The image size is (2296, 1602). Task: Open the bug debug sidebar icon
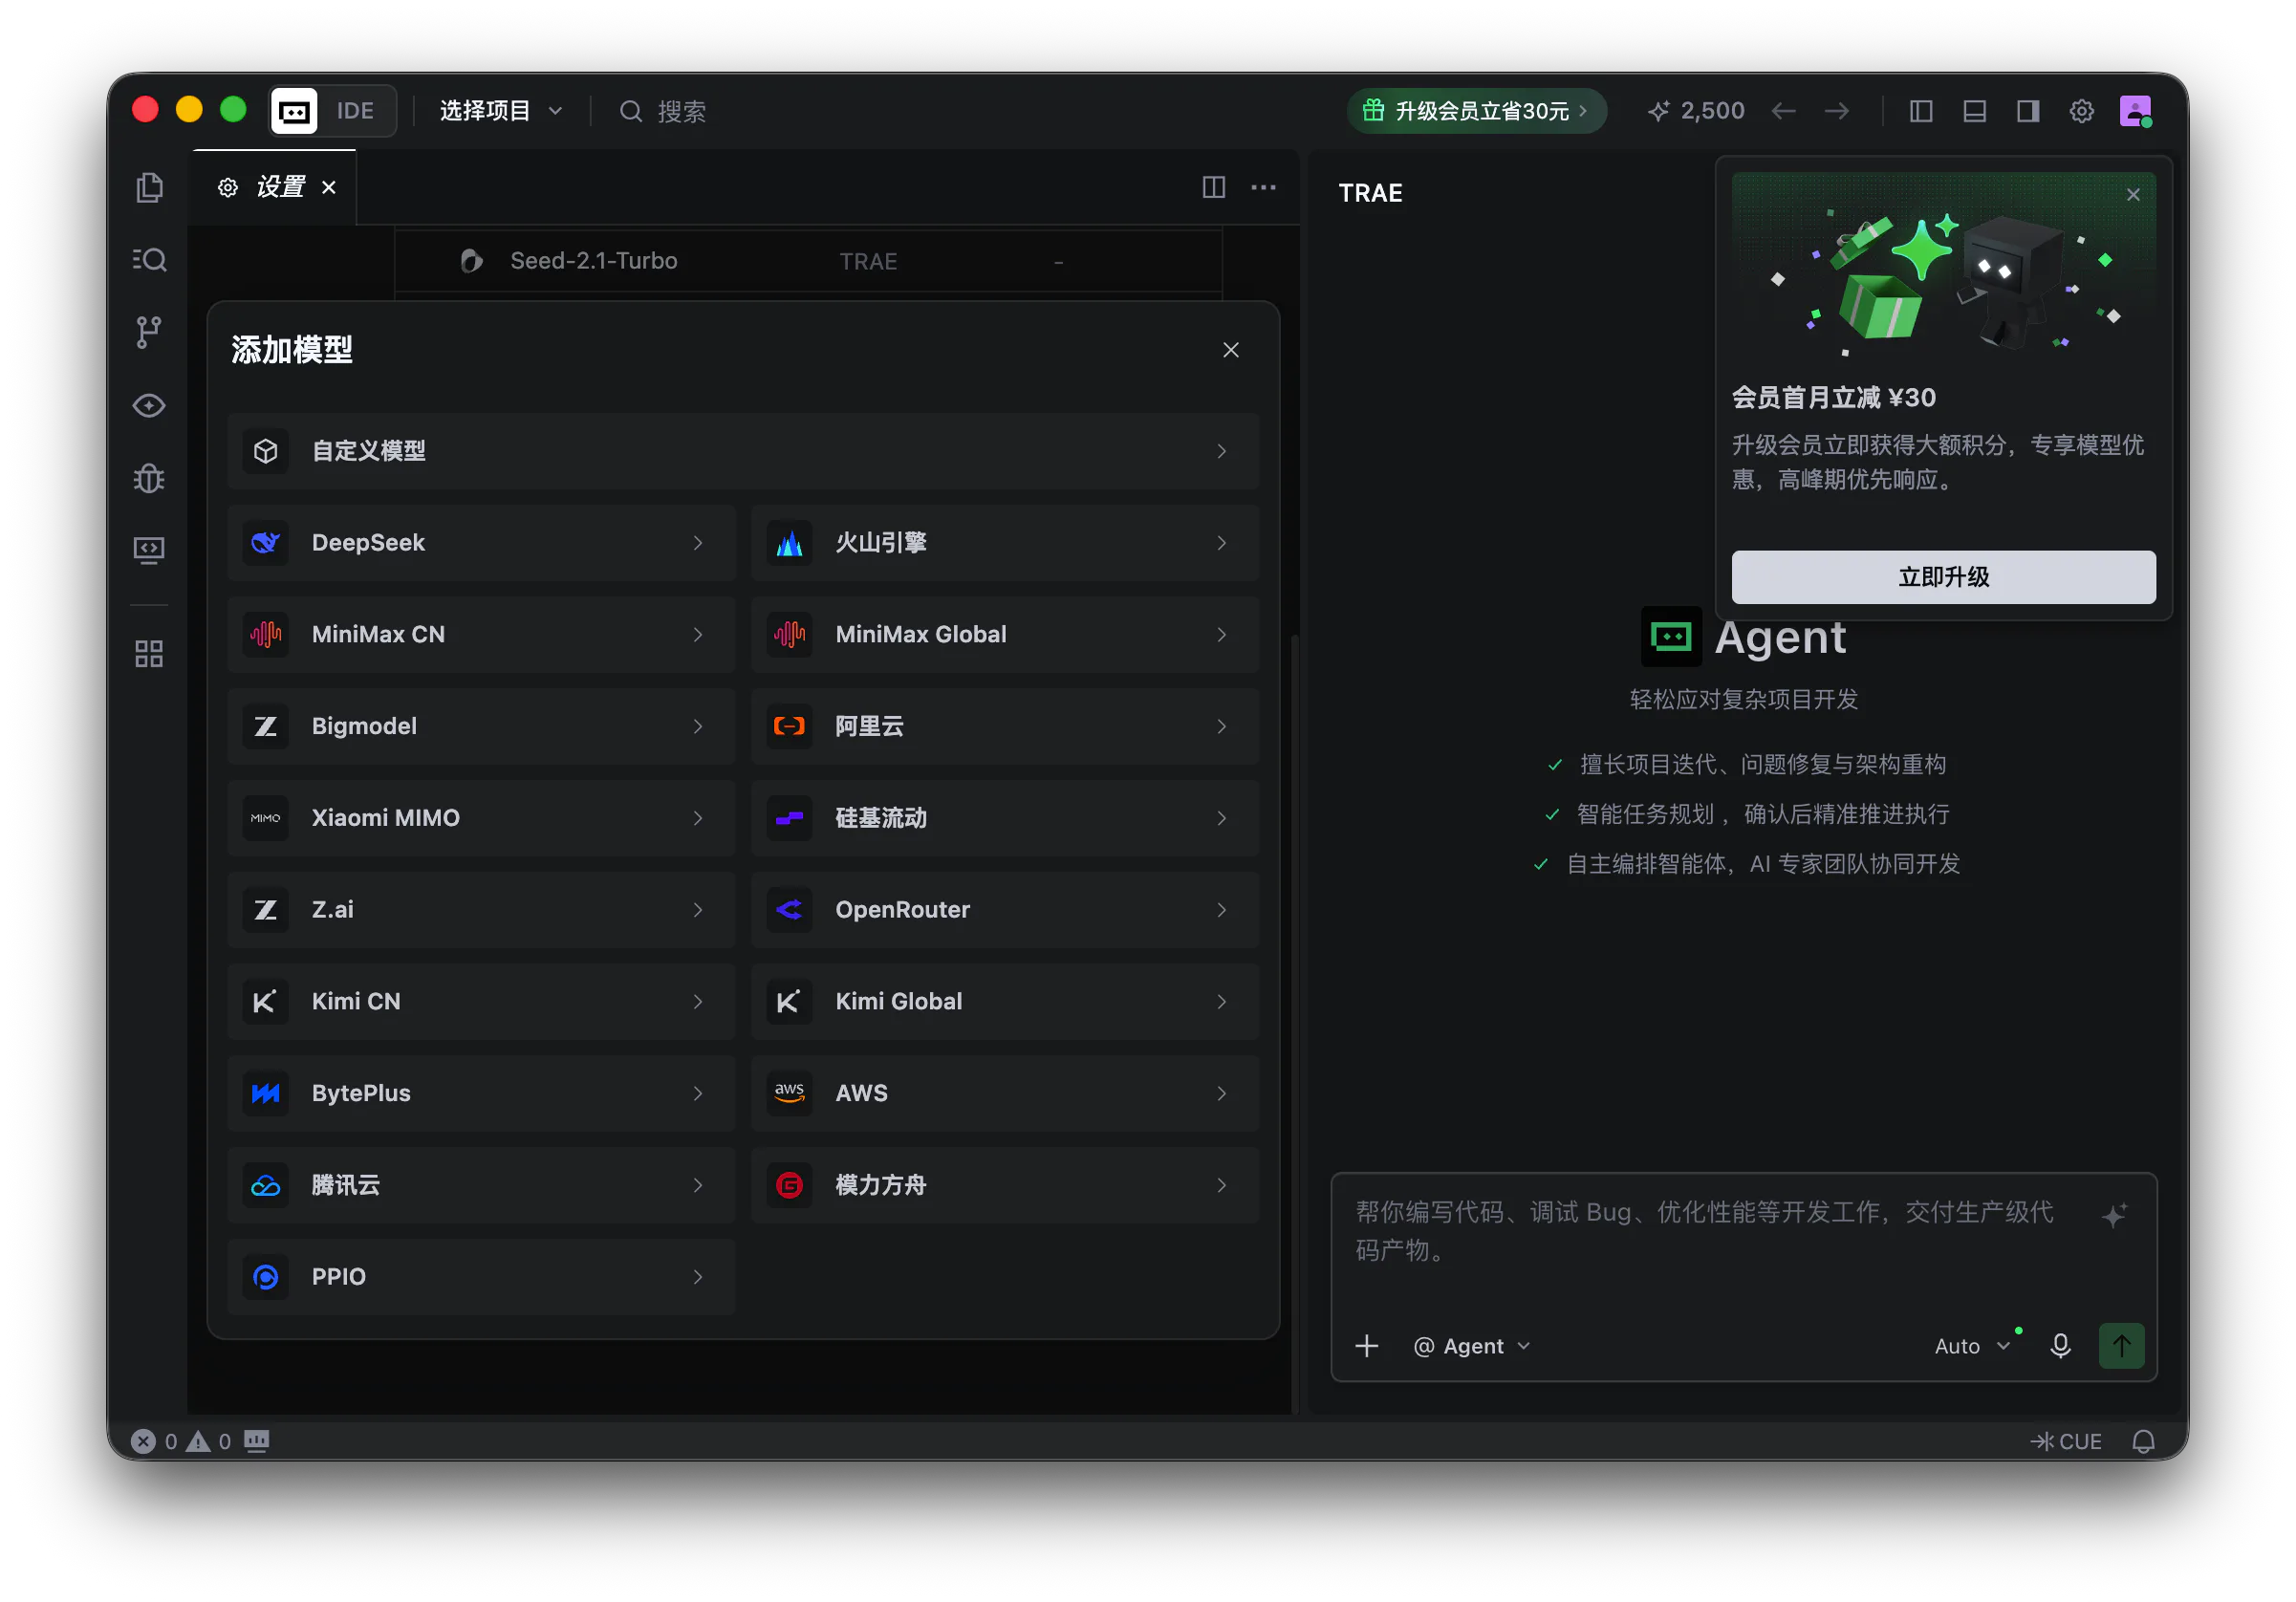[x=149, y=479]
